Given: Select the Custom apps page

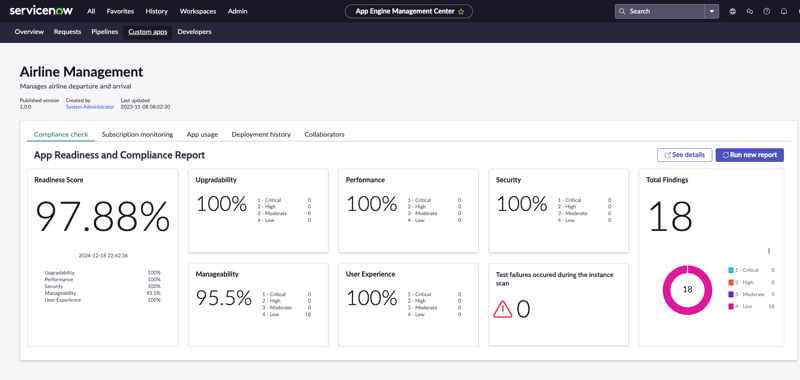Looking at the screenshot, I should click(x=147, y=32).
